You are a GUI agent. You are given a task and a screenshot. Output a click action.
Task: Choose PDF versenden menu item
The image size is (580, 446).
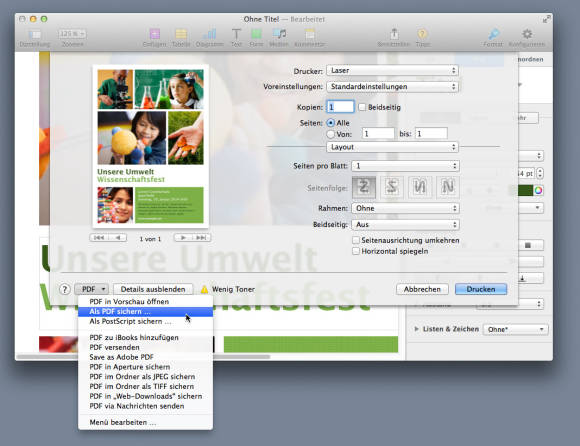145,347
